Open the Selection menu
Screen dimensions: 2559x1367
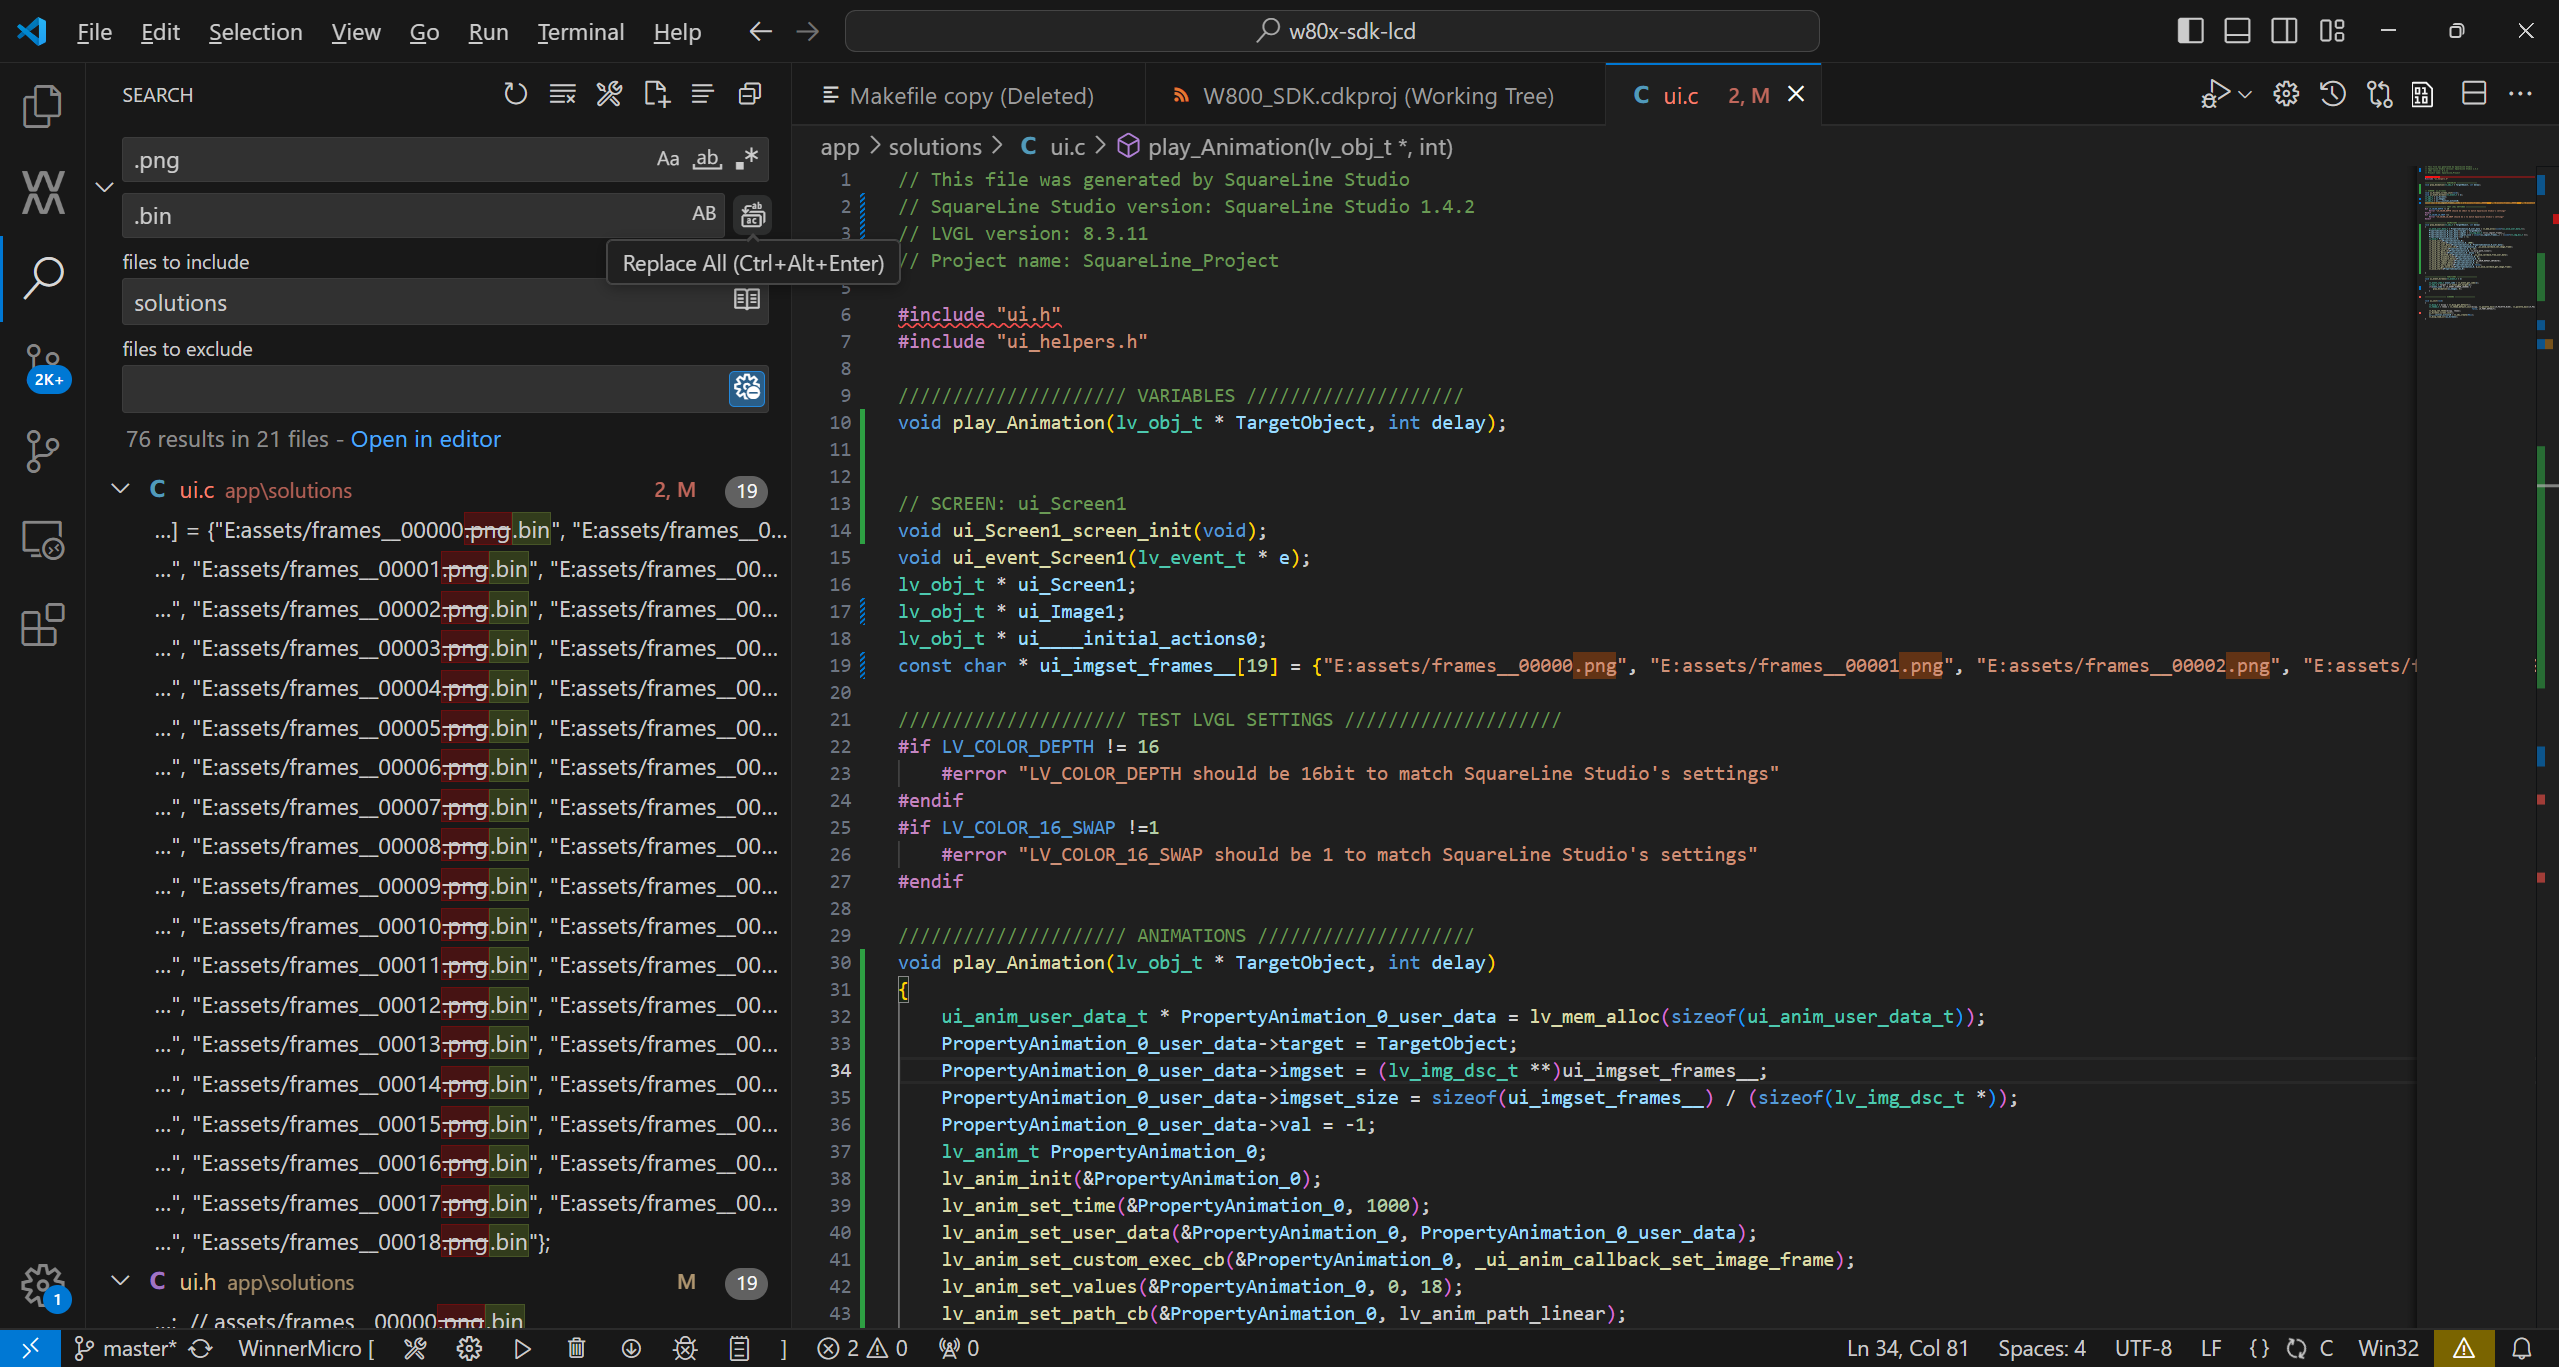(x=255, y=32)
